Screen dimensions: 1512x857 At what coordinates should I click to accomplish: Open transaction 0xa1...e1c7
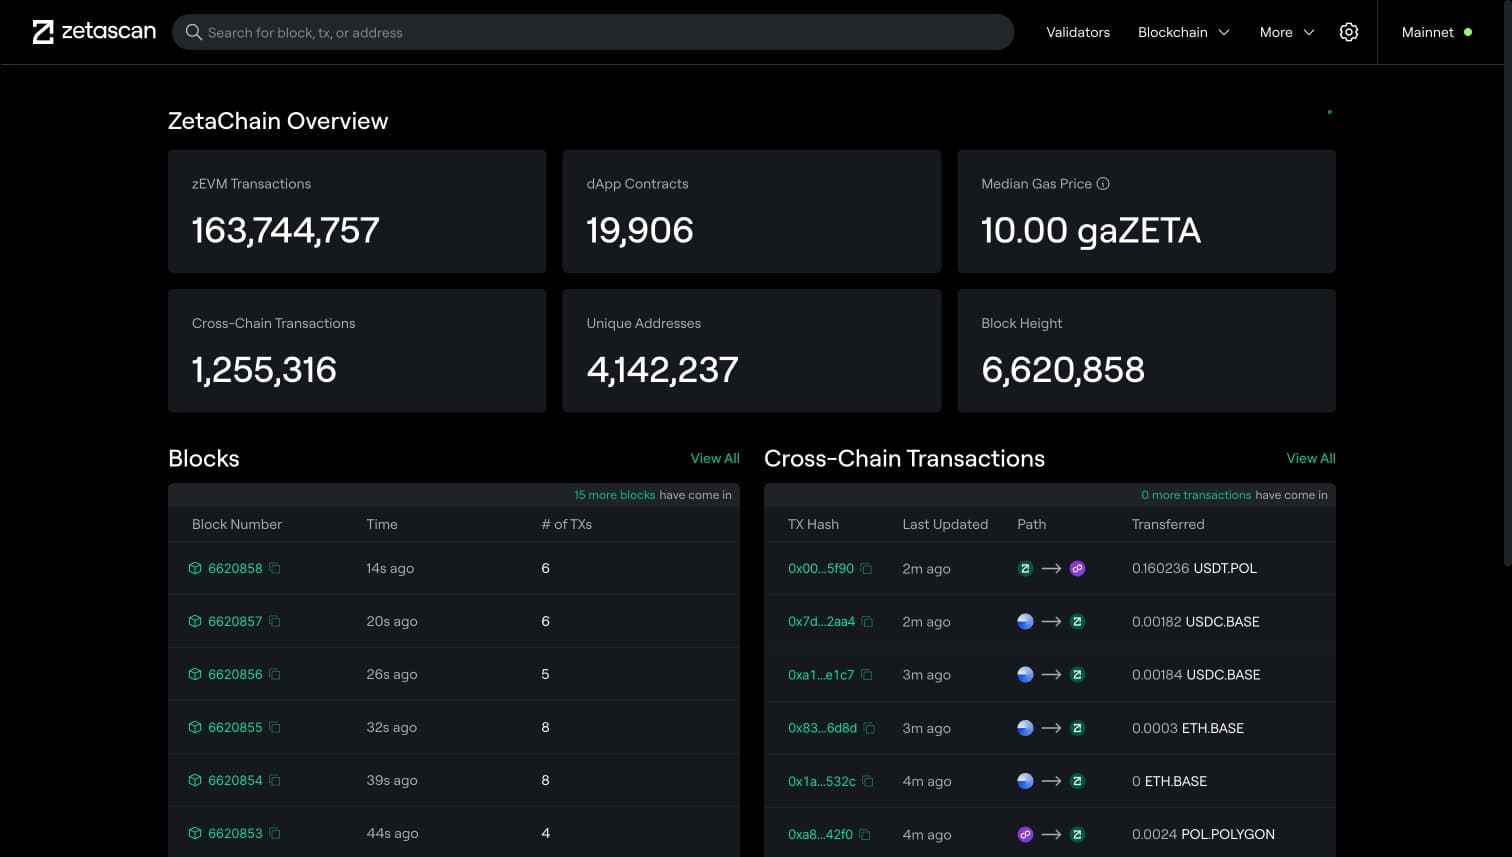pyautogui.click(x=821, y=674)
